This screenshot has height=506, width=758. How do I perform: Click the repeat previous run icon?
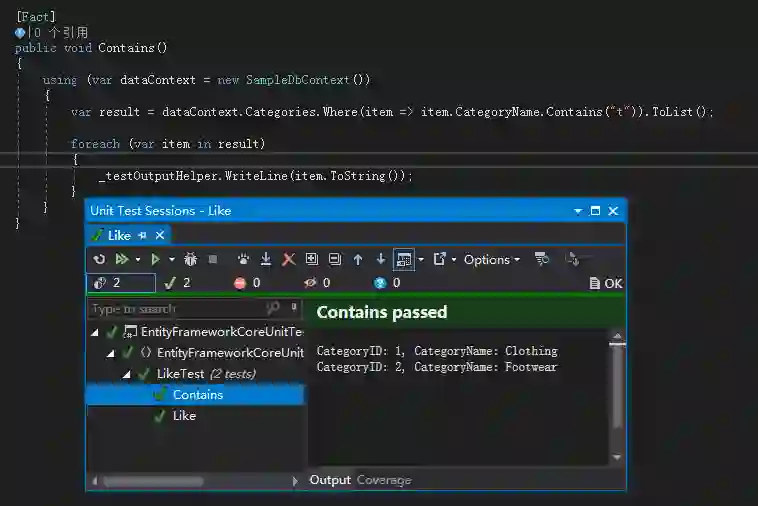(99, 260)
